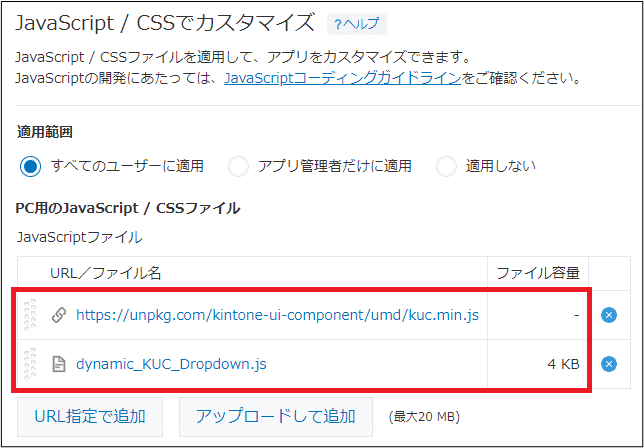This screenshot has height=448, width=644.
Task: Click the アップロードして追加 button
Action: tap(276, 416)
